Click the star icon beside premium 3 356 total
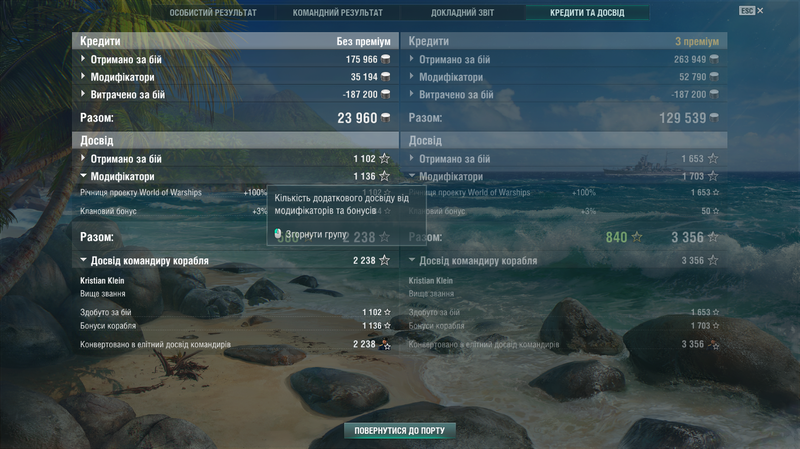Image resolution: width=800 pixels, height=449 pixels. pyautogui.click(x=713, y=237)
